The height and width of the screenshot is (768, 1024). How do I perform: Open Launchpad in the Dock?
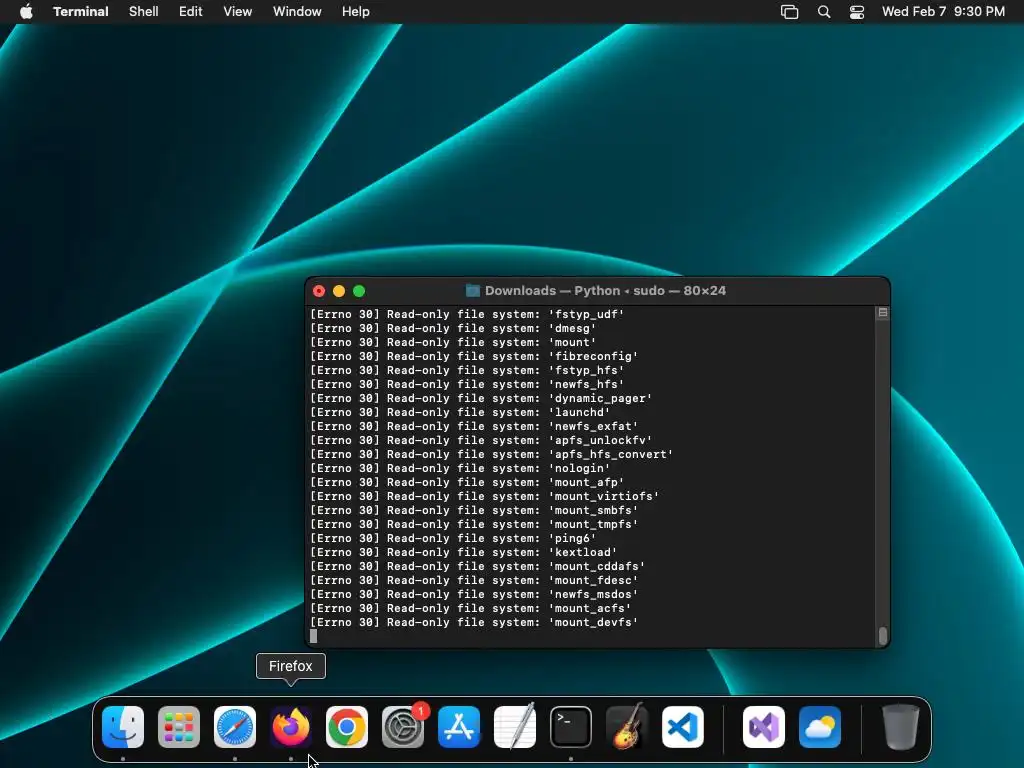179,727
